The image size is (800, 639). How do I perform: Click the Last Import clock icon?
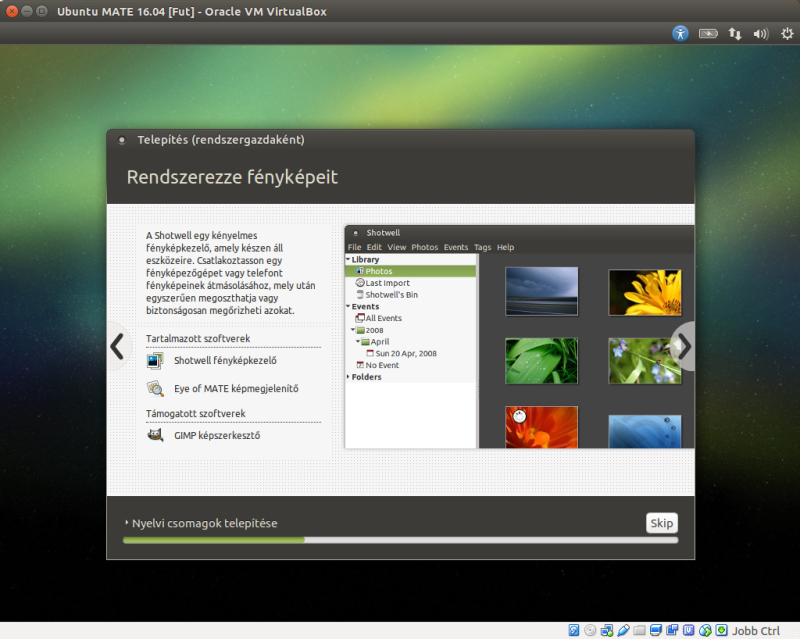pyautogui.click(x=360, y=283)
